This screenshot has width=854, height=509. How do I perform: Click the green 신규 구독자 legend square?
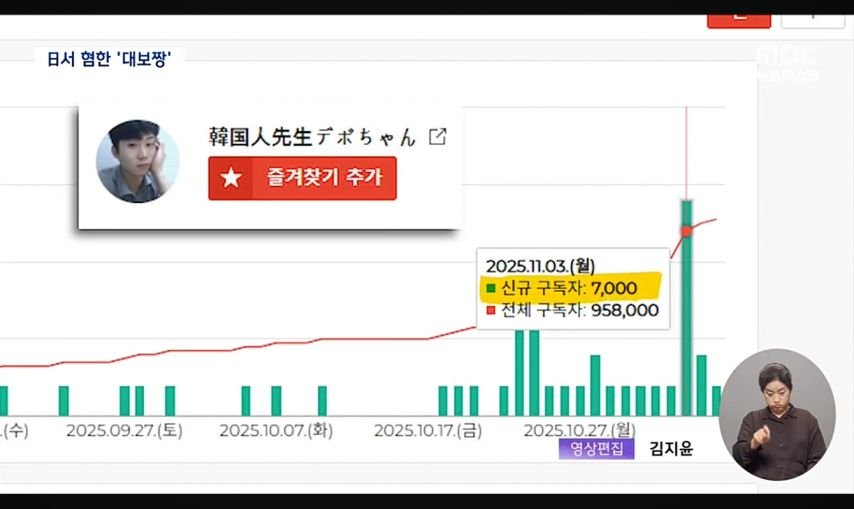click(490, 288)
